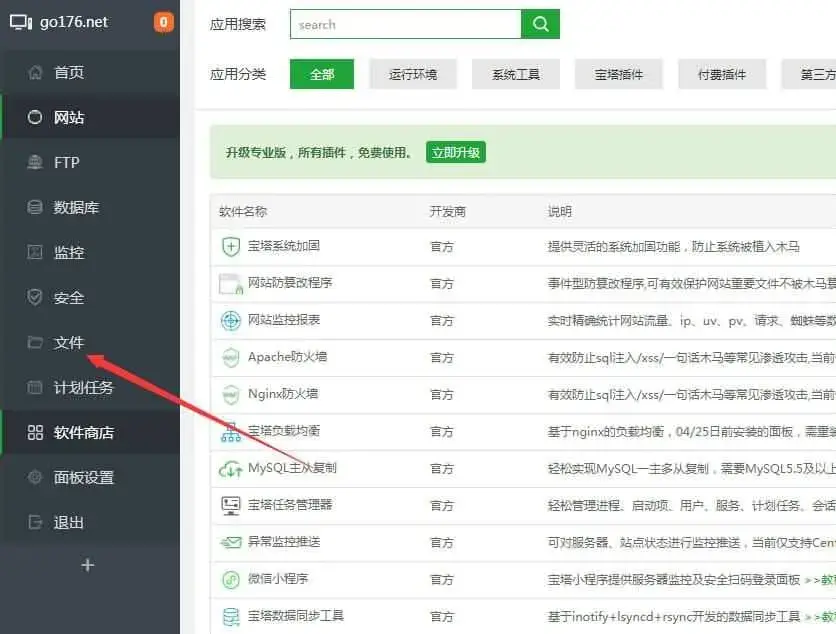
Task: Click the 网站 globe icon in sidebar
Action: (35, 117)
